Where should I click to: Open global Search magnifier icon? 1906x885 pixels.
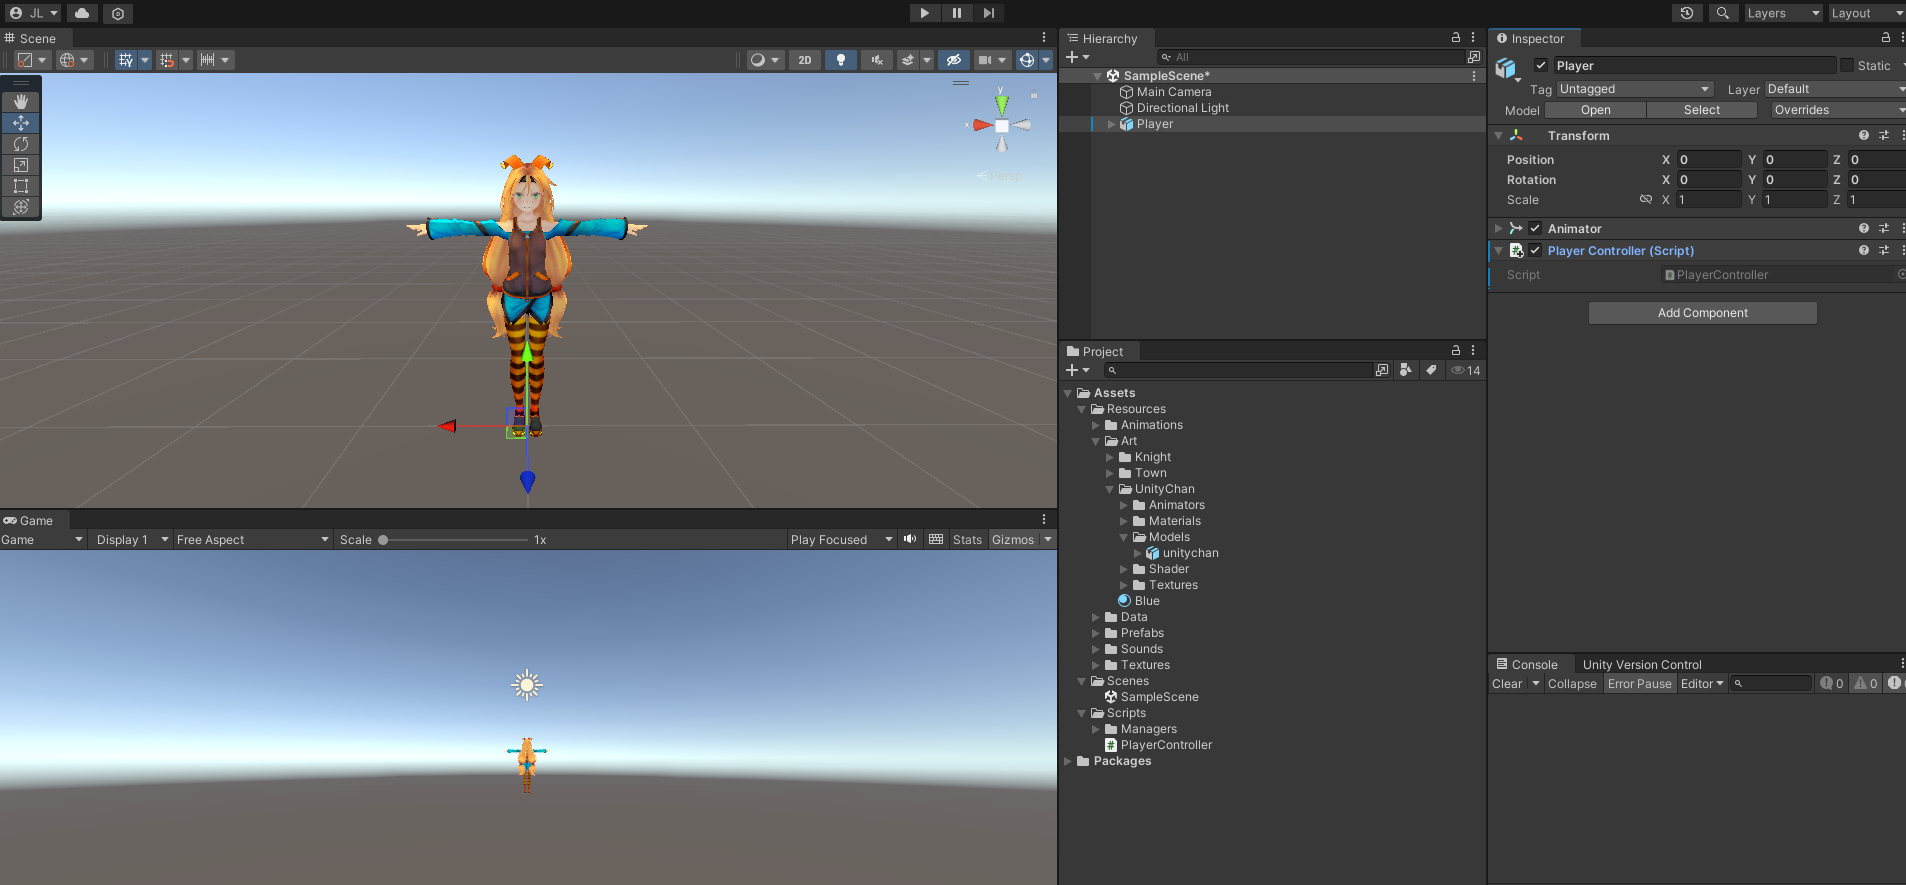coord(1722,13)
